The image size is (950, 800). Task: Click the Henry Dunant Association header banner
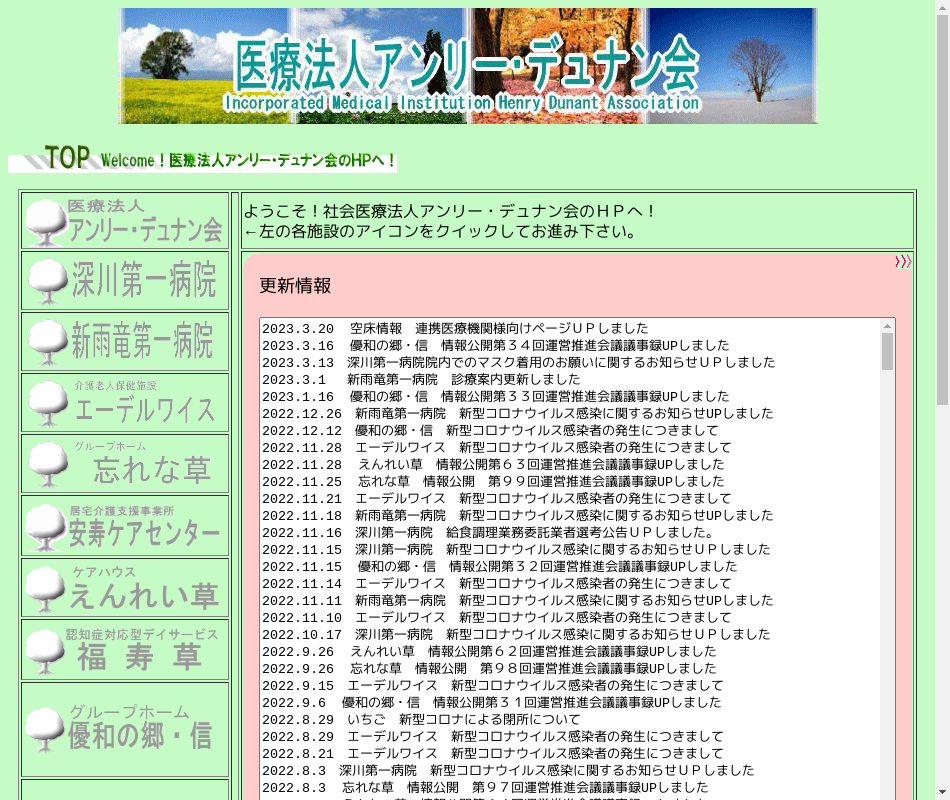coord(468,66)
